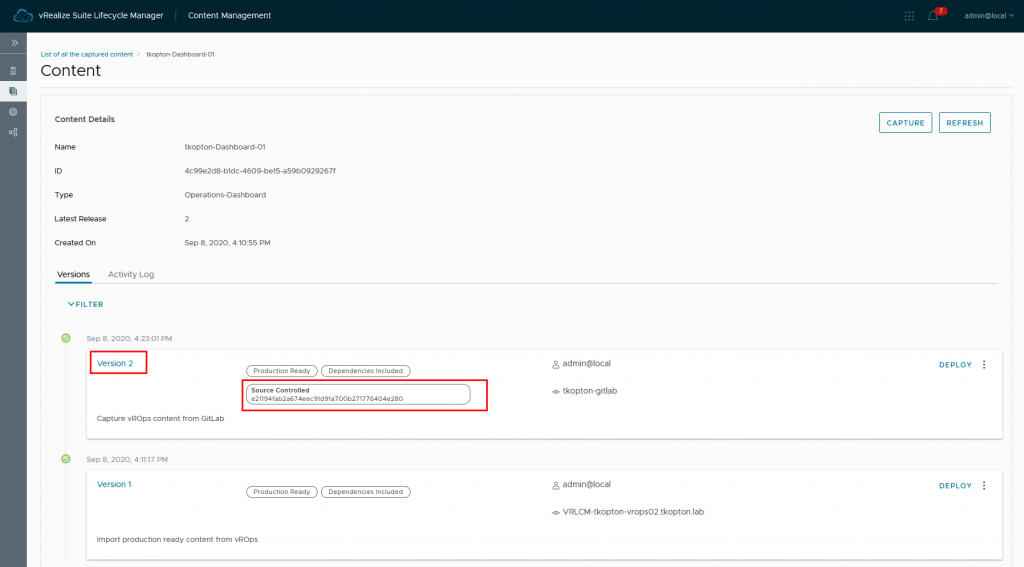Open the admin@local user dropdown
This screenshot has width=1024, height=567.
click(x=989, y=16)
